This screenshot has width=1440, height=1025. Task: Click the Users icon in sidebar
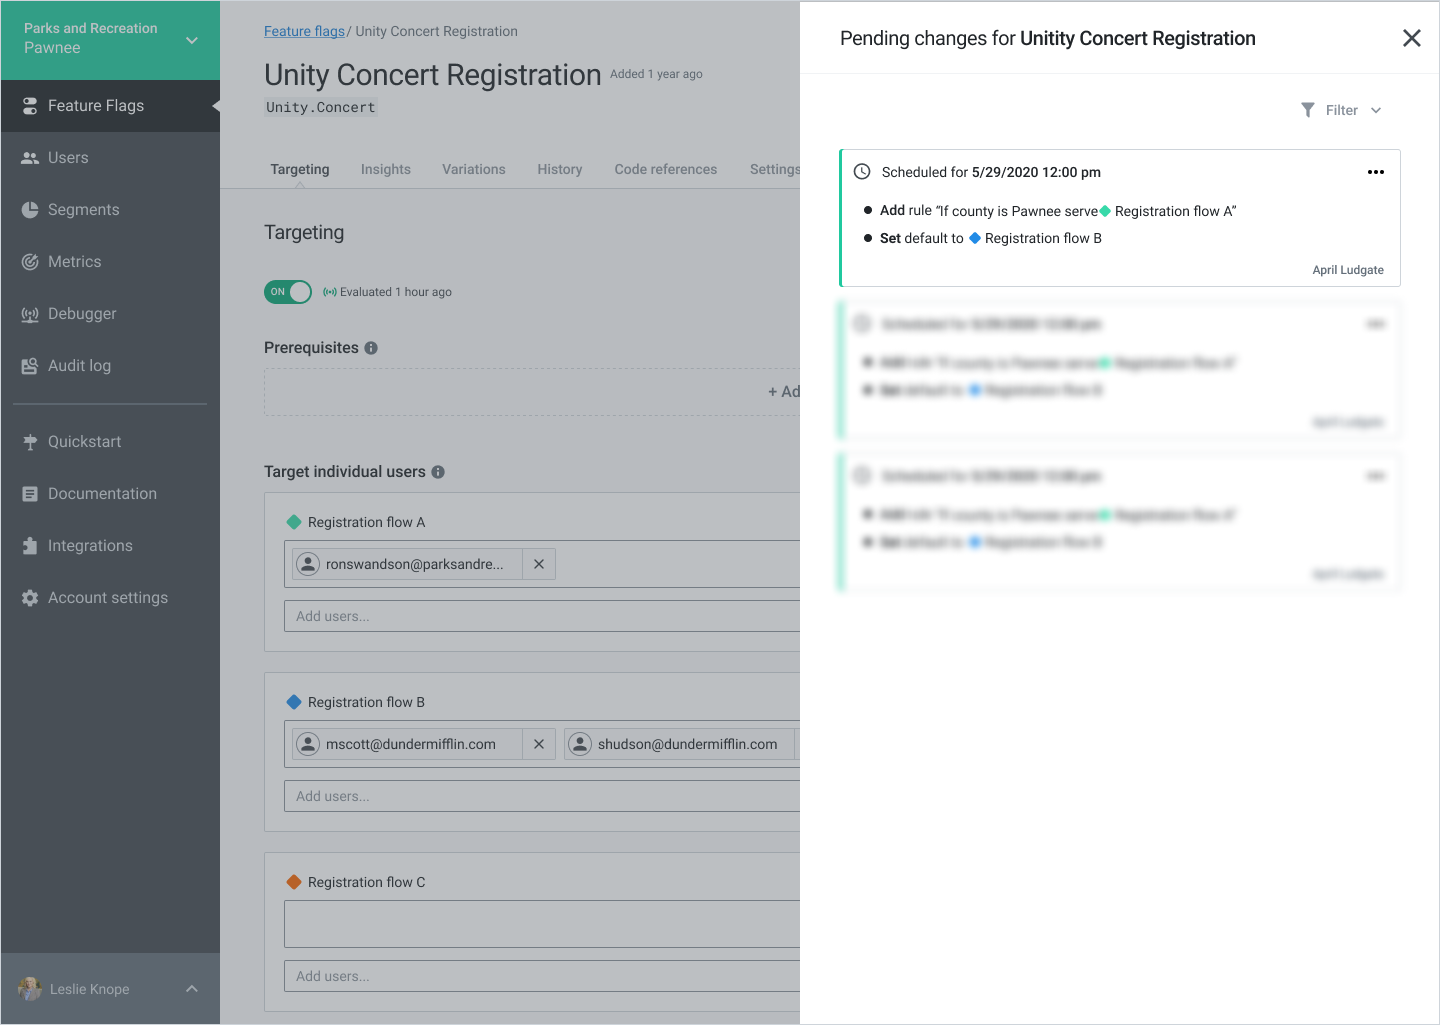click(30, 158)
